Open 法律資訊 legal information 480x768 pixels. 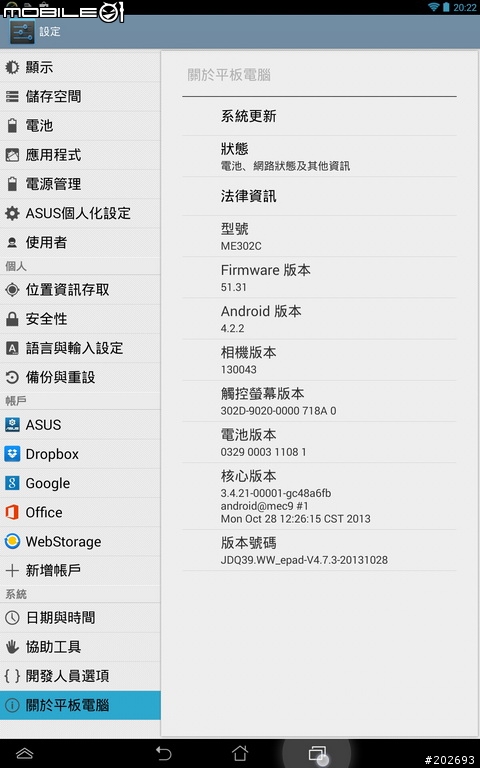coord(319,196)
